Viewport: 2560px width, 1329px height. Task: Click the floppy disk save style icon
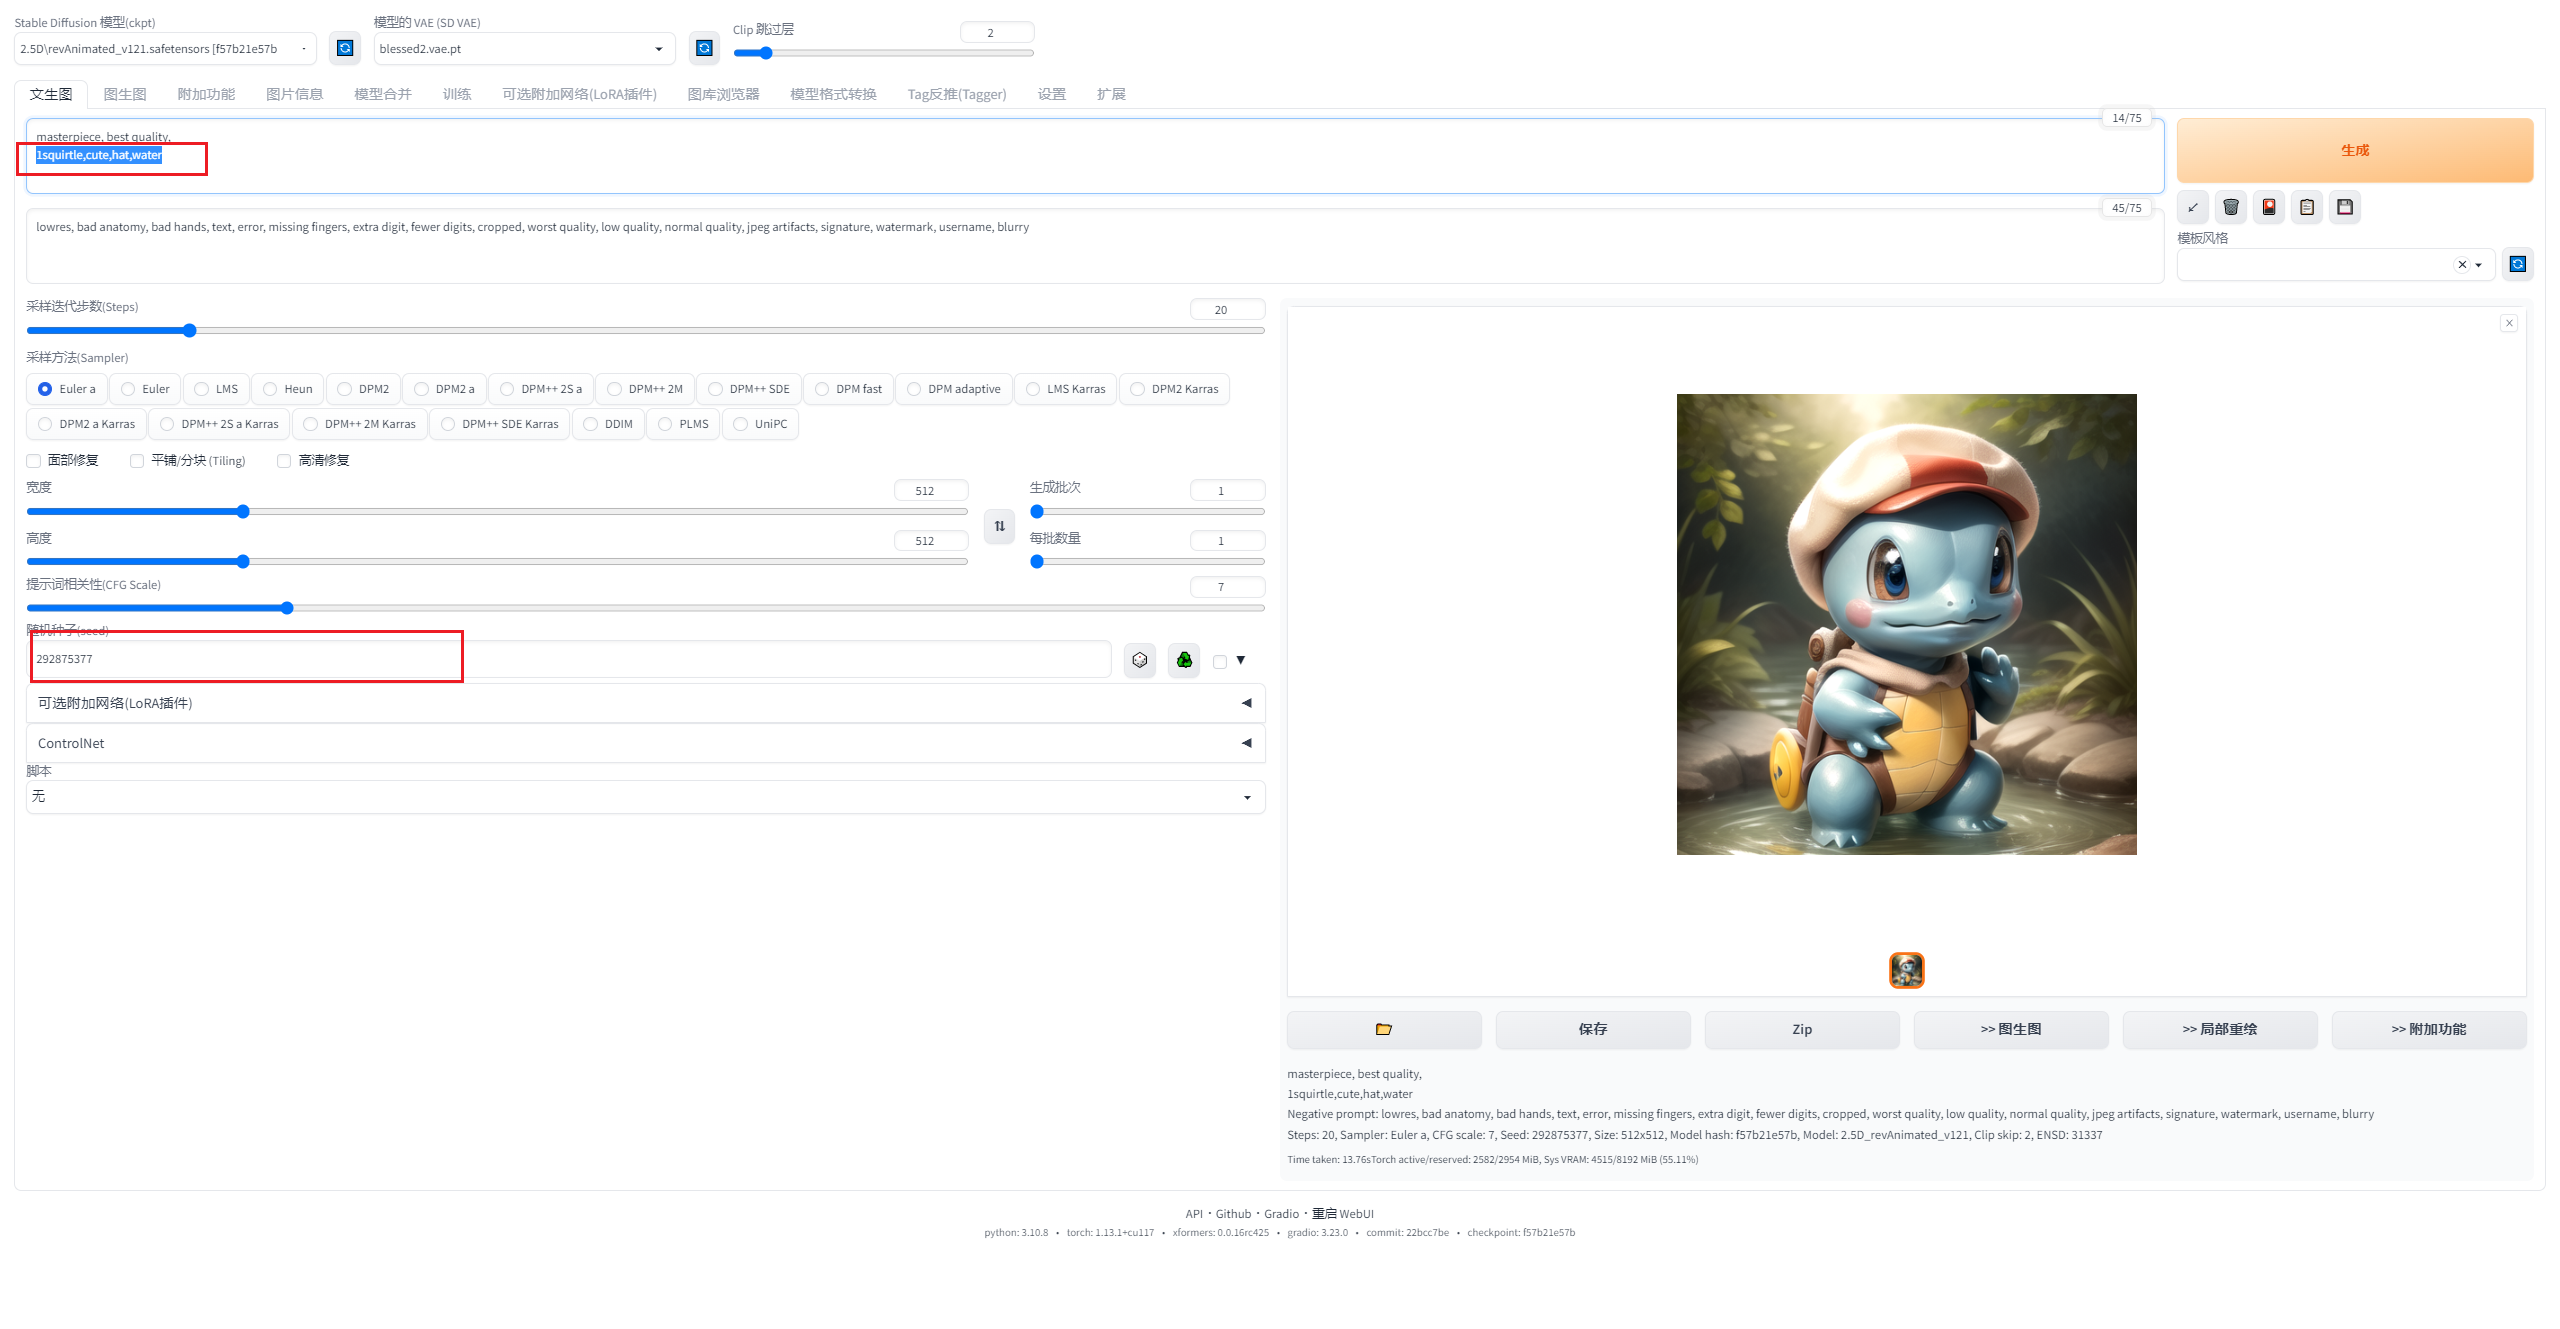pos(2344,207)
